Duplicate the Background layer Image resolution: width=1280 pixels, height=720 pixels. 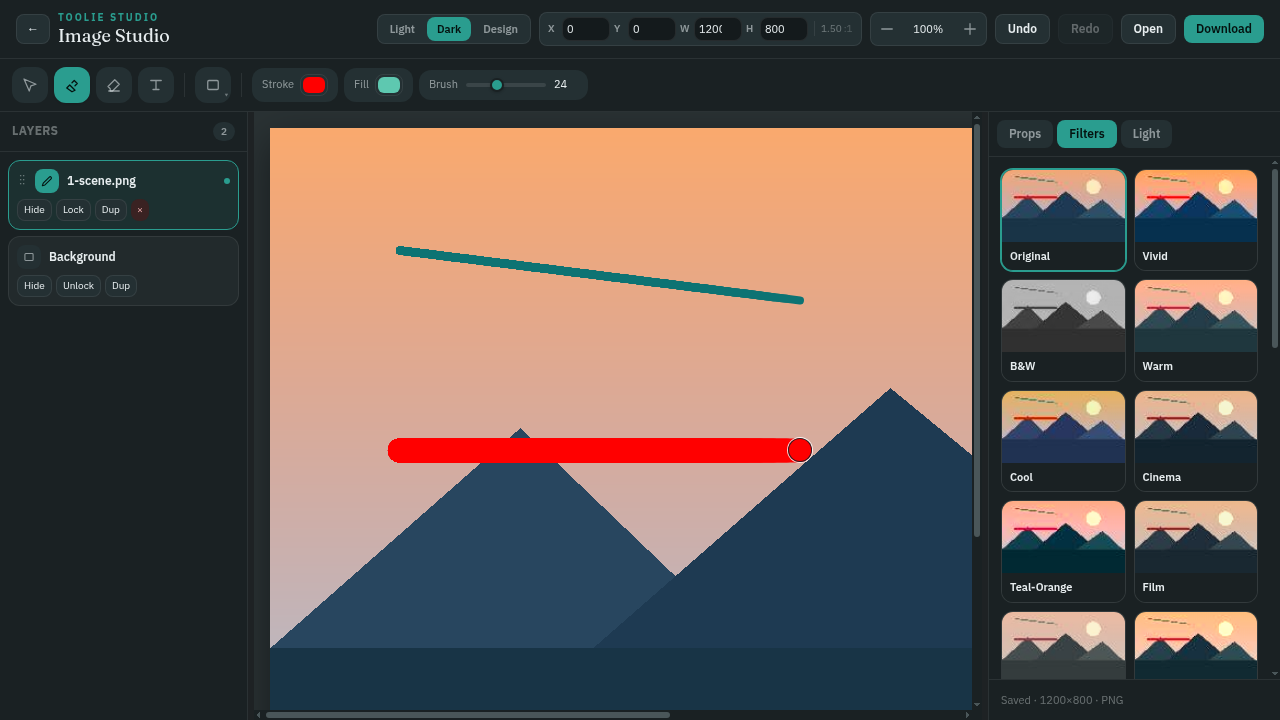[x=121, y=286]
